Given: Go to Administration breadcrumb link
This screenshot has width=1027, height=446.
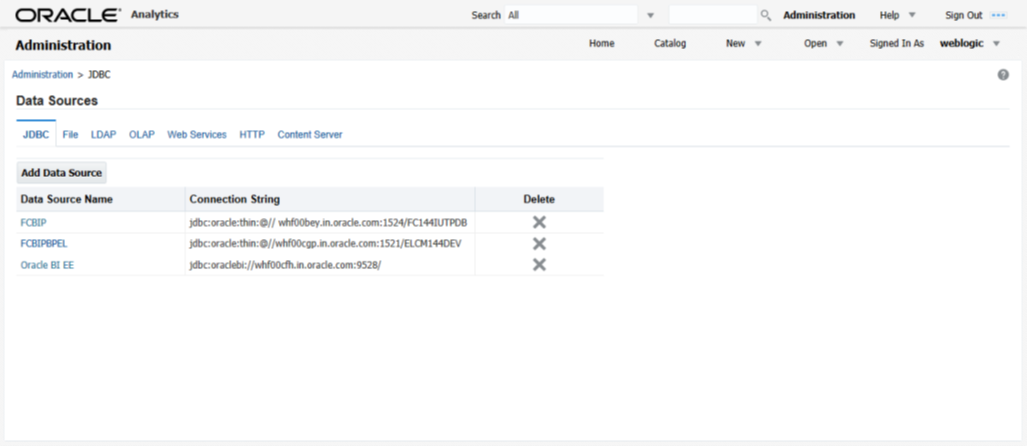Looking at the screenshot, I should 42,75.
